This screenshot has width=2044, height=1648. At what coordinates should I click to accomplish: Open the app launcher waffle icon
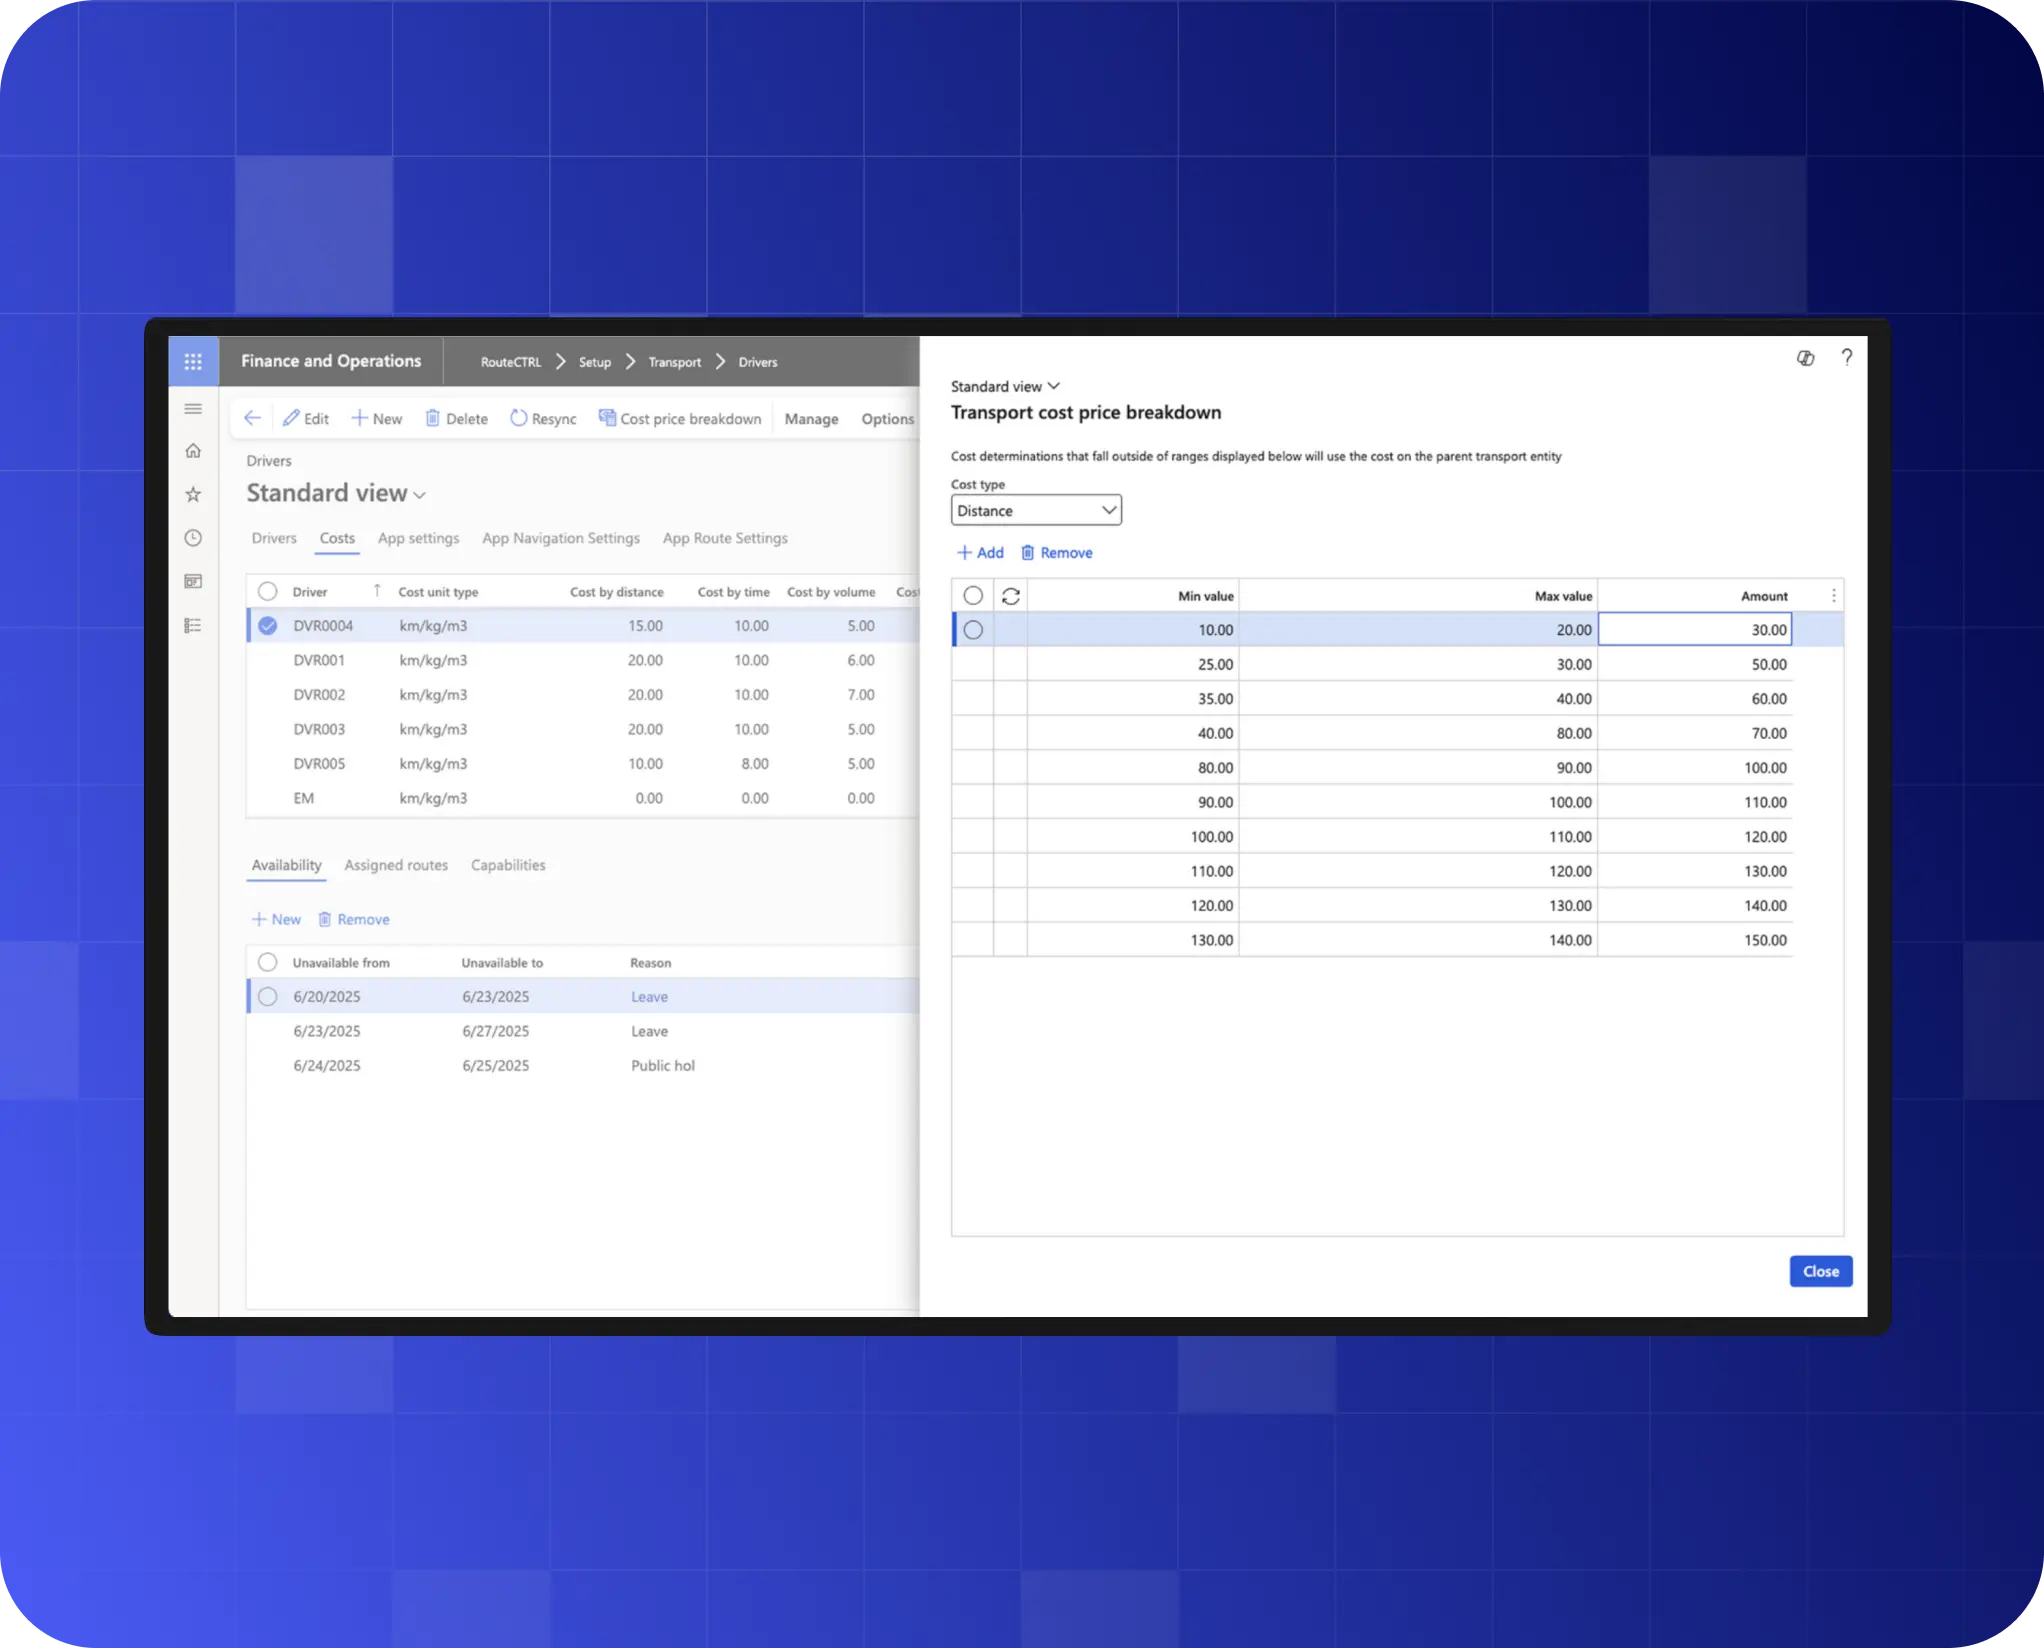click(193, 361)
